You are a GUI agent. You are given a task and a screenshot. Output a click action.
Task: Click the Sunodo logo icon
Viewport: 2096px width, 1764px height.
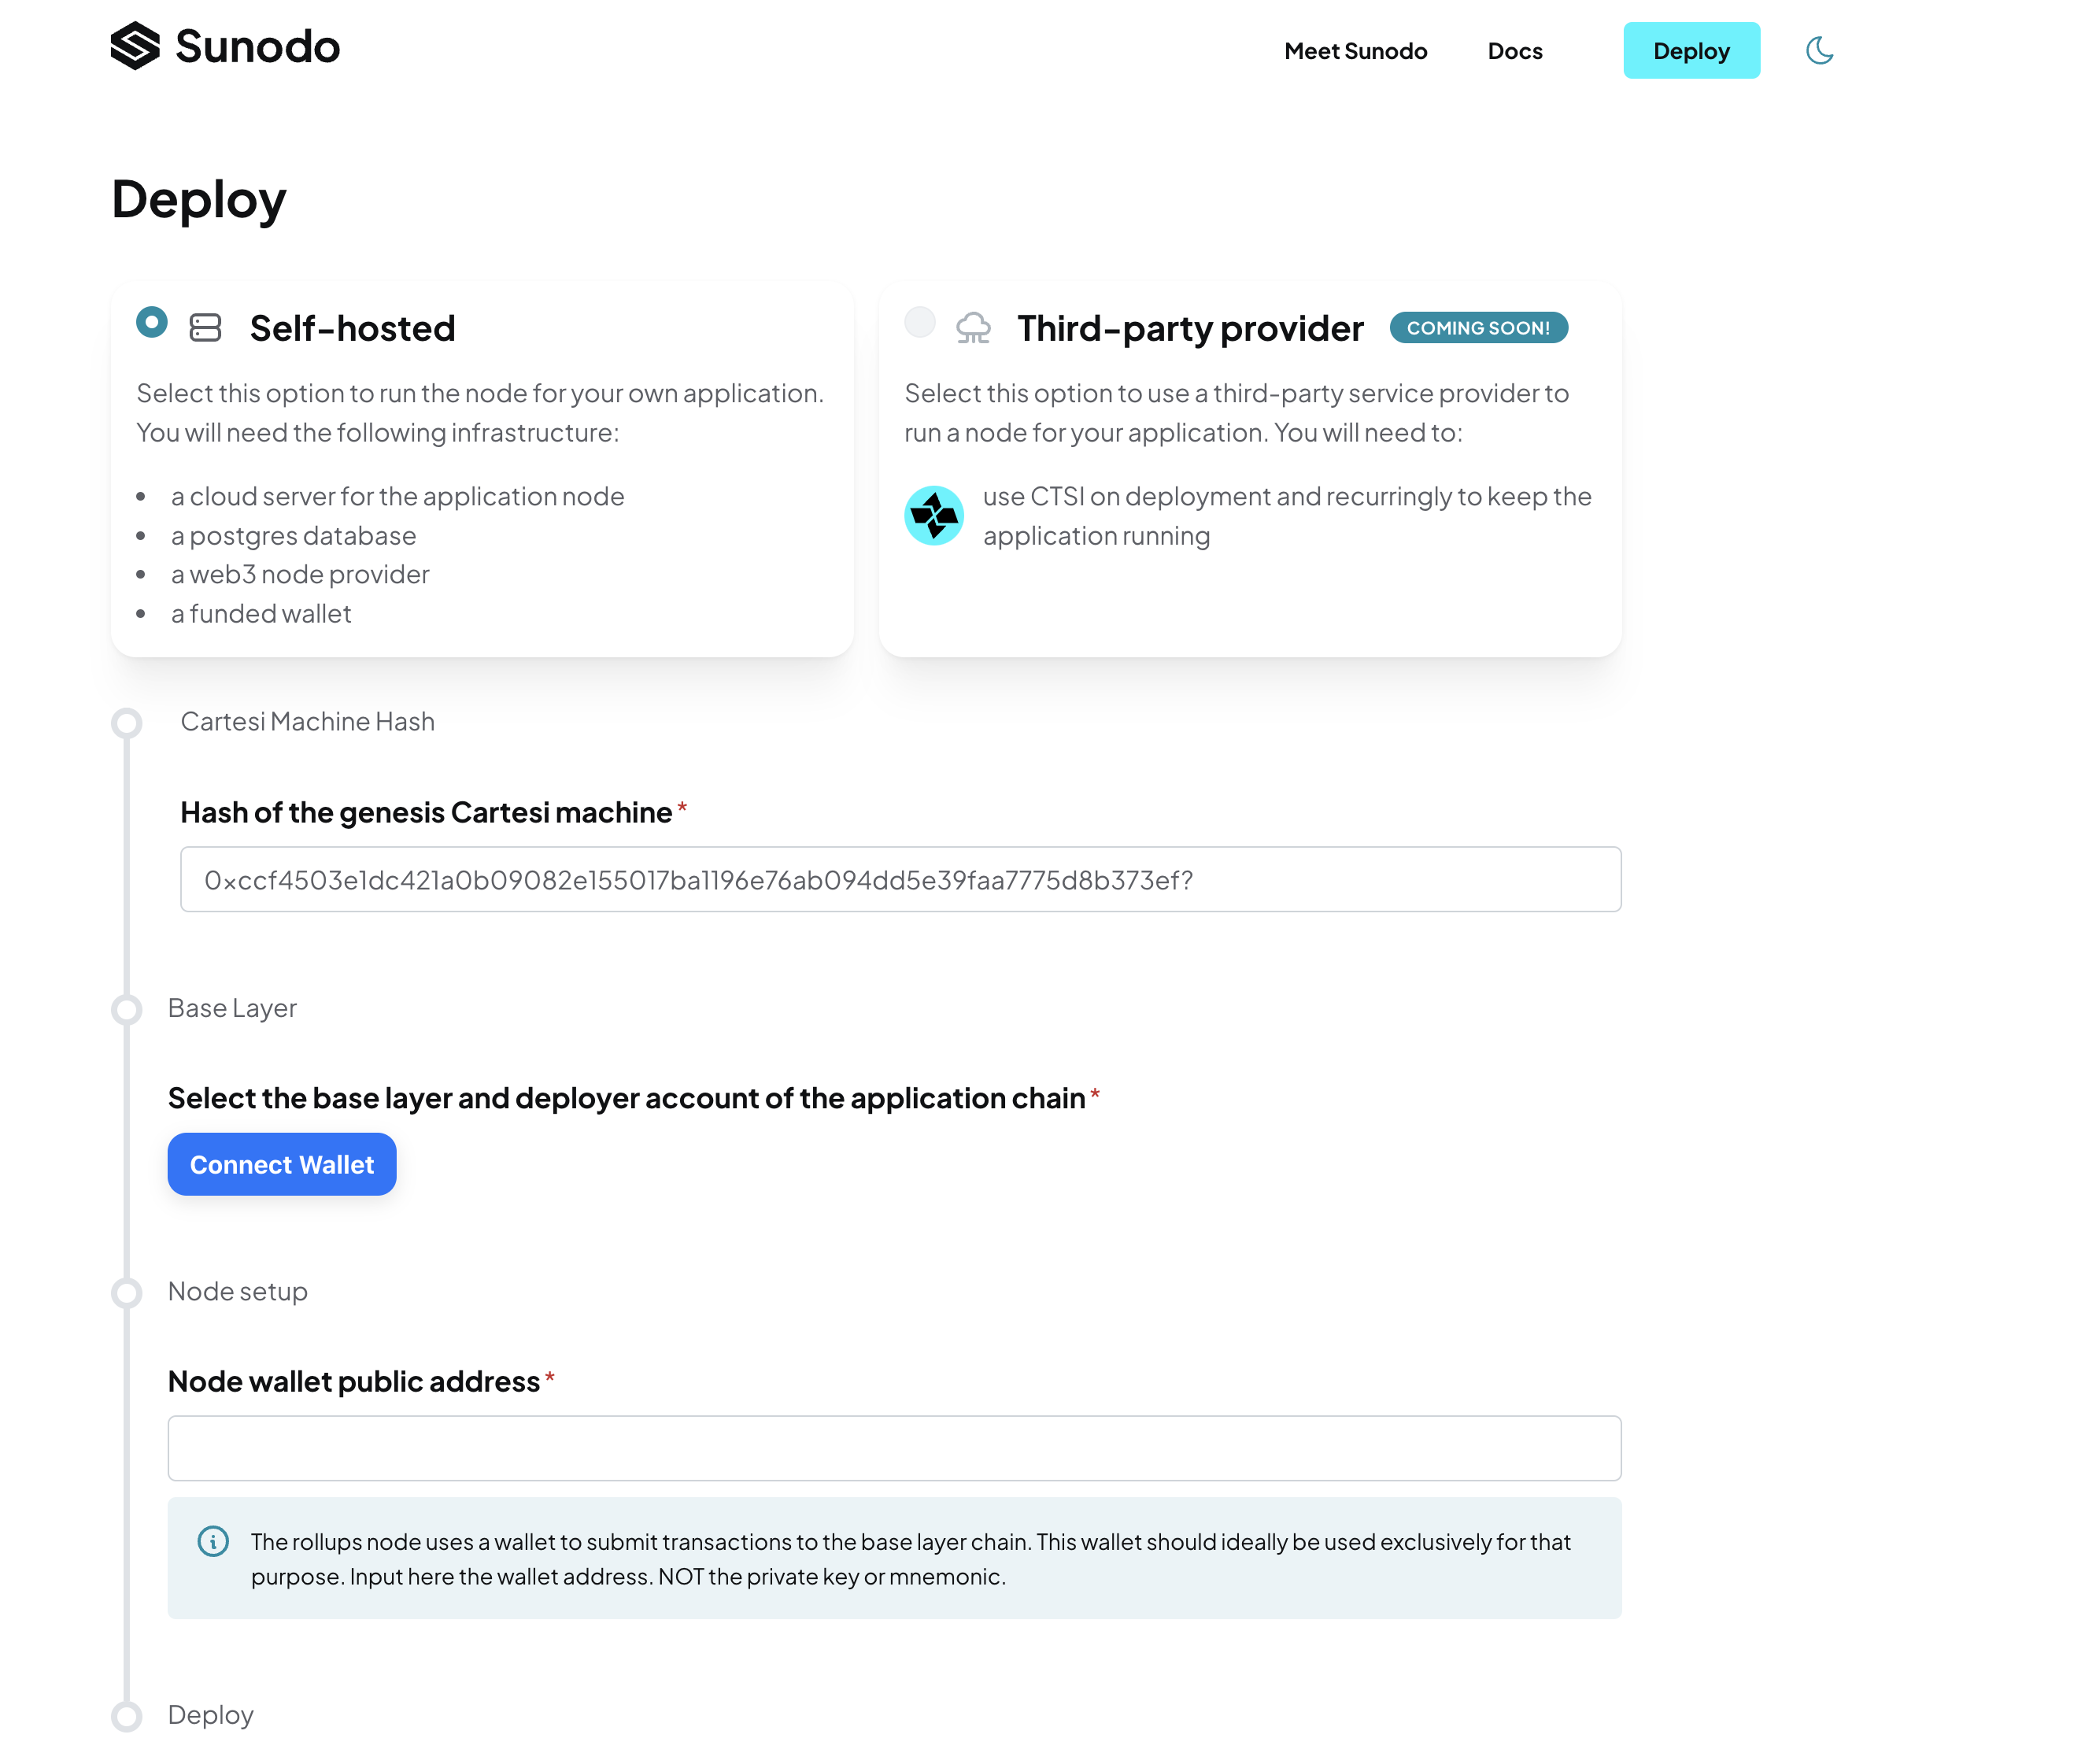coord(135,46)
